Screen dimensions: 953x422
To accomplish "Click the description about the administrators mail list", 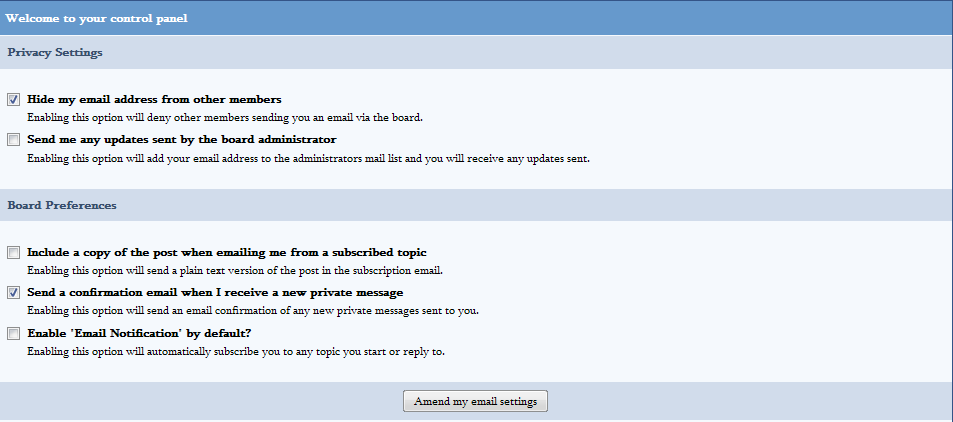I will (x=308, y=157).
